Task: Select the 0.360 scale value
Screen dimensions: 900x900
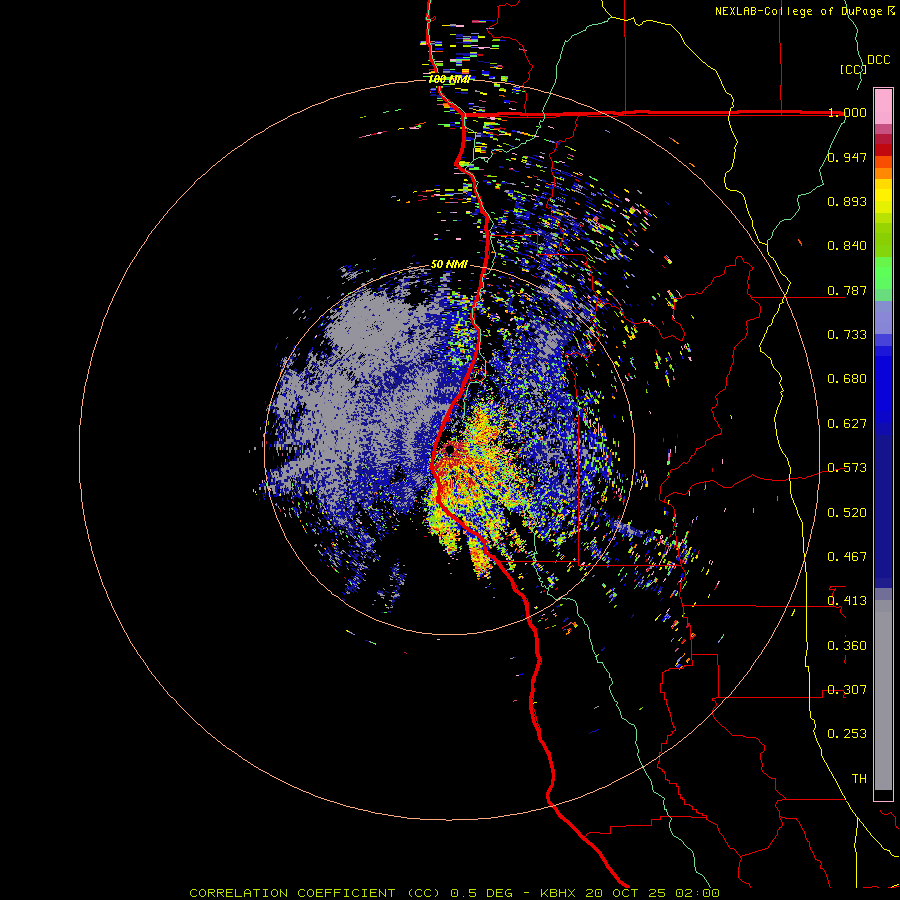Action: (x=847, y=646)
